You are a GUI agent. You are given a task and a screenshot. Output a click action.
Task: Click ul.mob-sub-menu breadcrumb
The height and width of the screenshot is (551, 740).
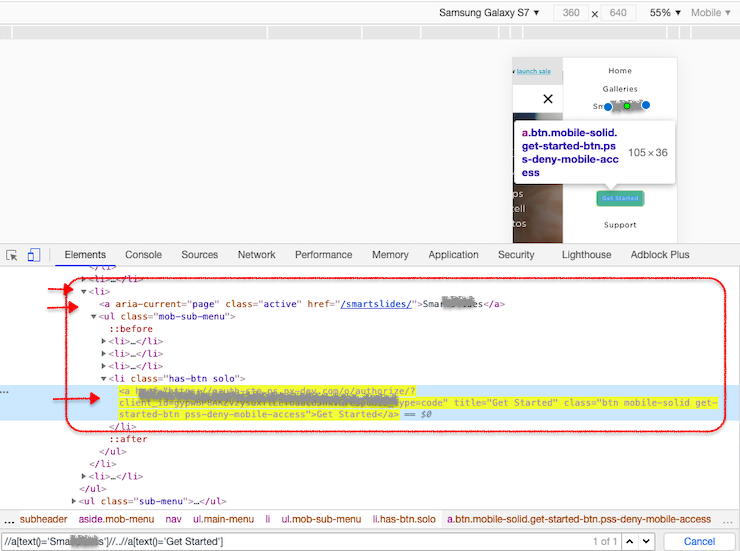point(321,519)
